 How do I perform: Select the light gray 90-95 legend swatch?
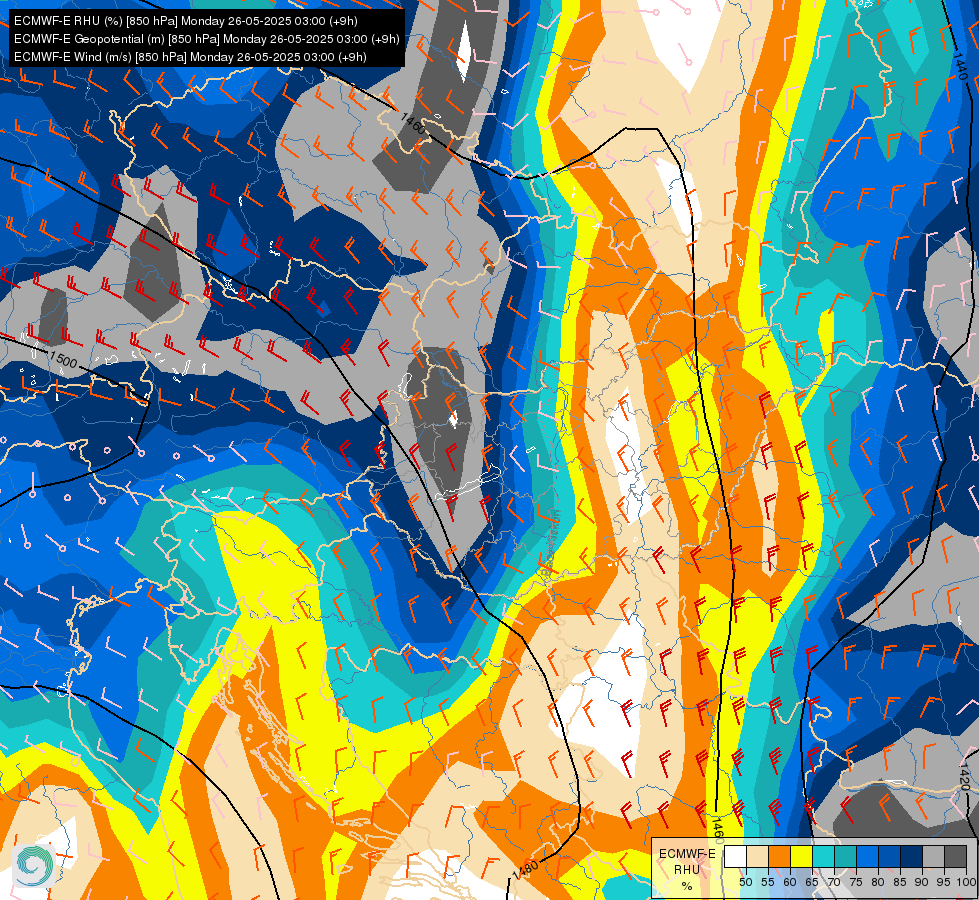tap(933, 856)
